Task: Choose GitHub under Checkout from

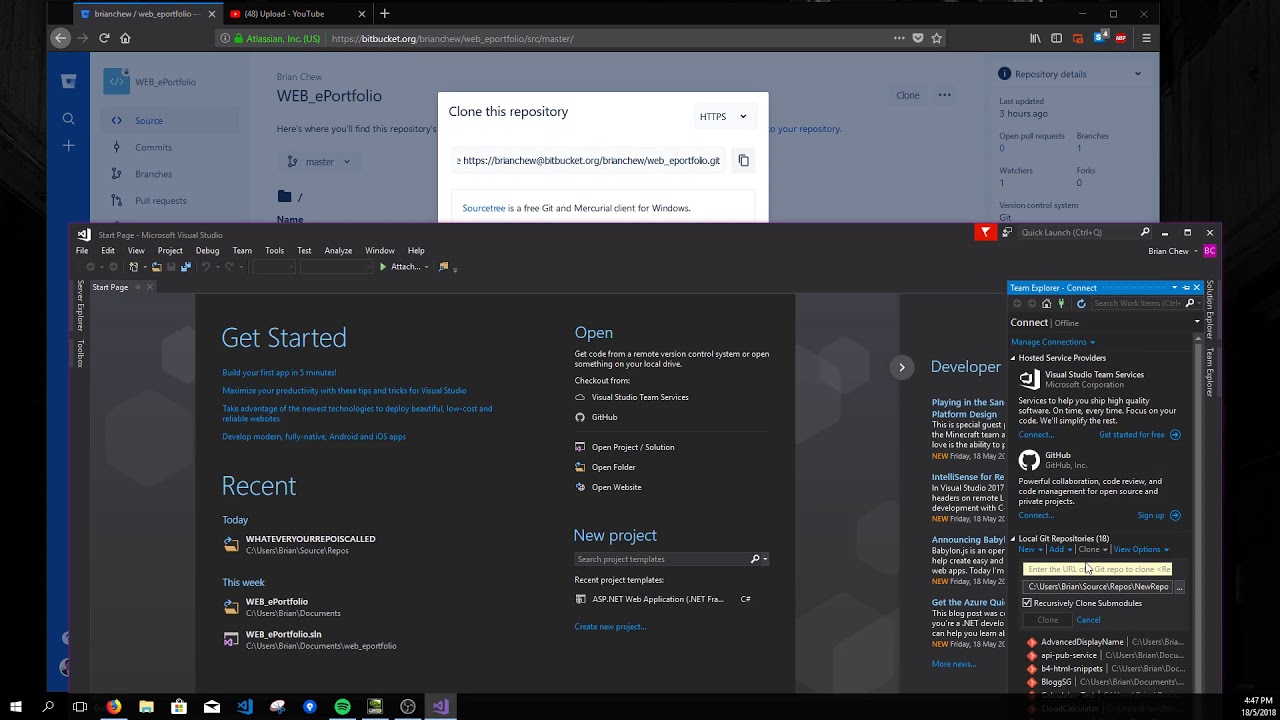Action: pos(604,417)
